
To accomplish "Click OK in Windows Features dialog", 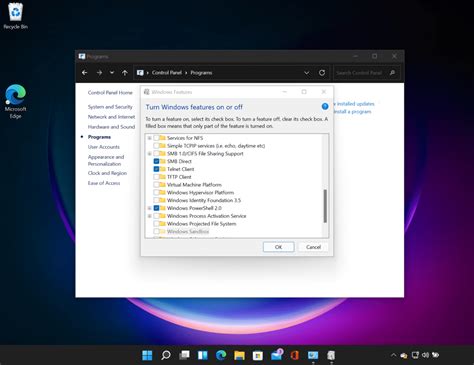I will click(x=278, y=247).
